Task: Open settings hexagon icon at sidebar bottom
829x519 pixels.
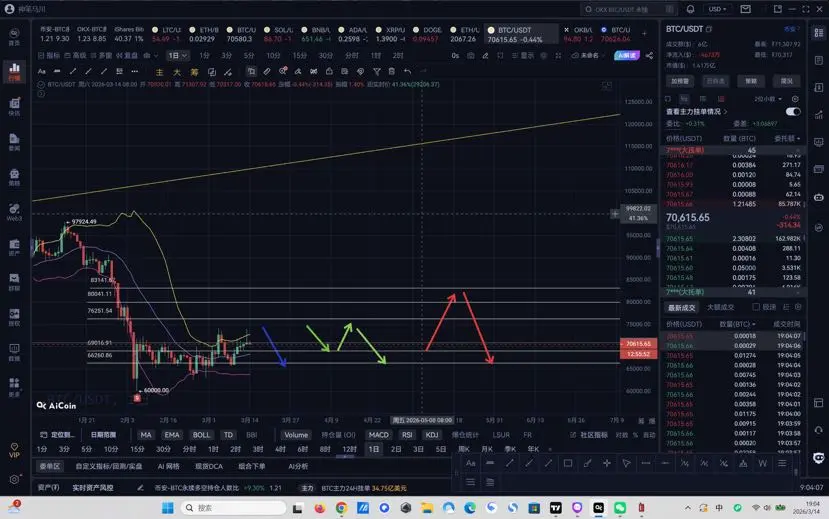Action: [x=14, y=479]
